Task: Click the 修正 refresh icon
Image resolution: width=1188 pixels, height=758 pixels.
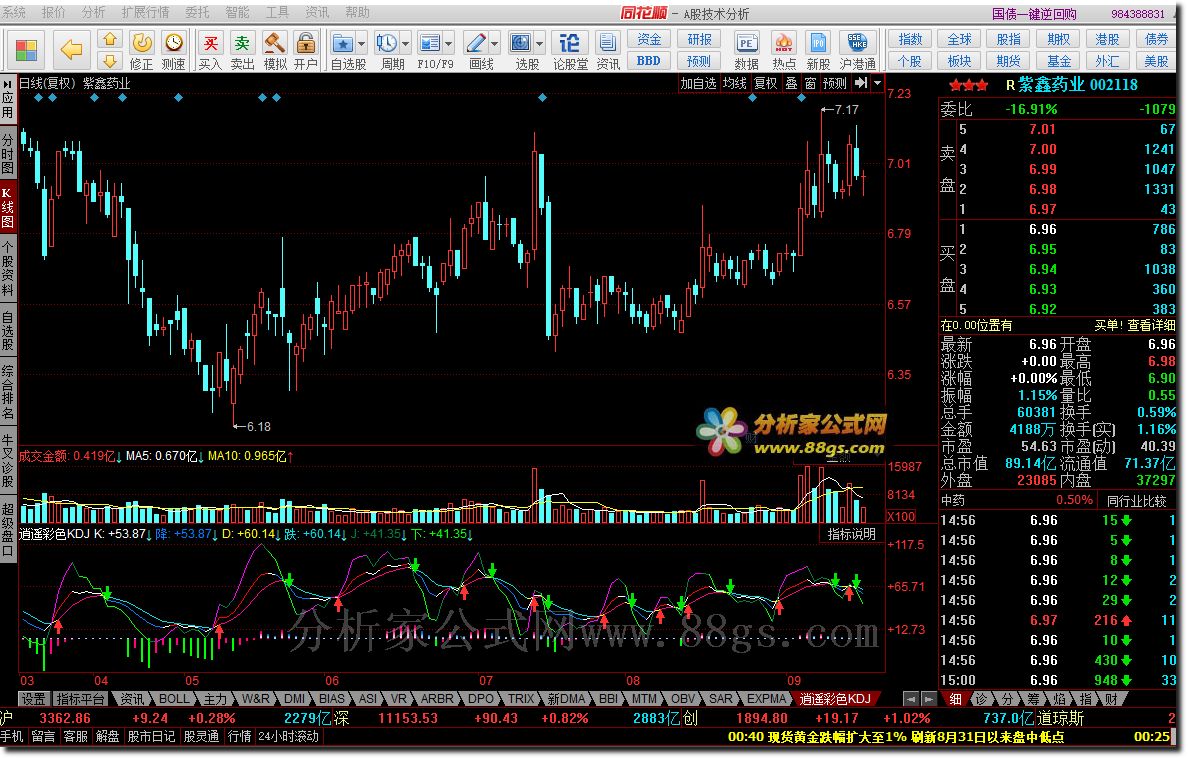Action: tap(141, 43)
